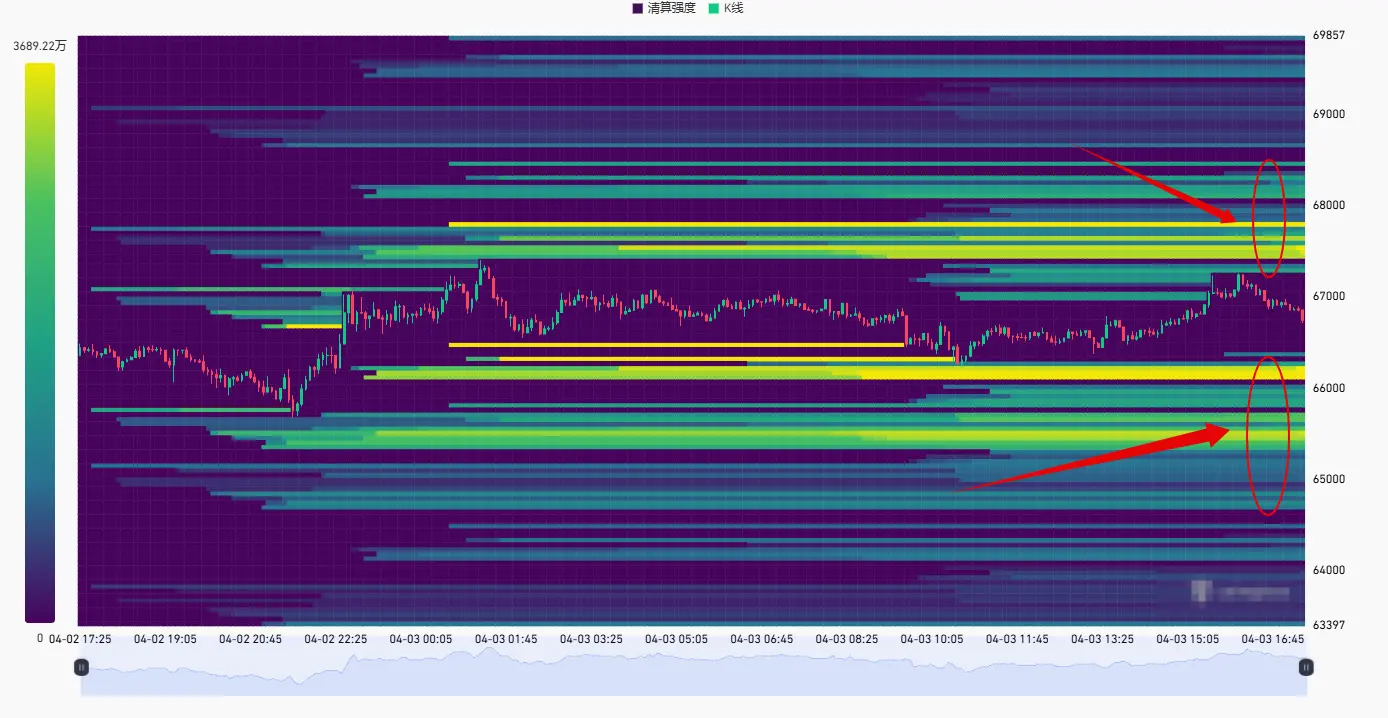This screenshot has width=1388, height=718.
Task: Click the 66000 price axis label
Action: [1328, 388]
